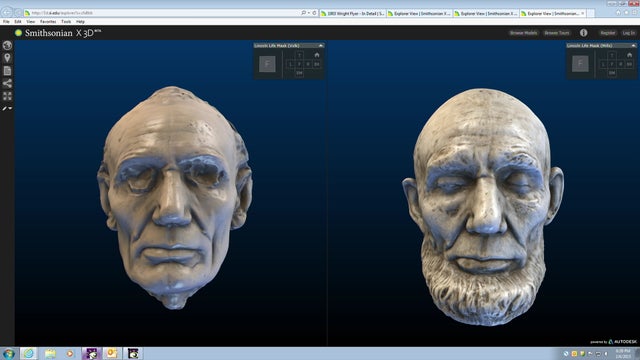640x360 pixels.
Task: Select R right view in right panel
Action: tap(621, 64)
